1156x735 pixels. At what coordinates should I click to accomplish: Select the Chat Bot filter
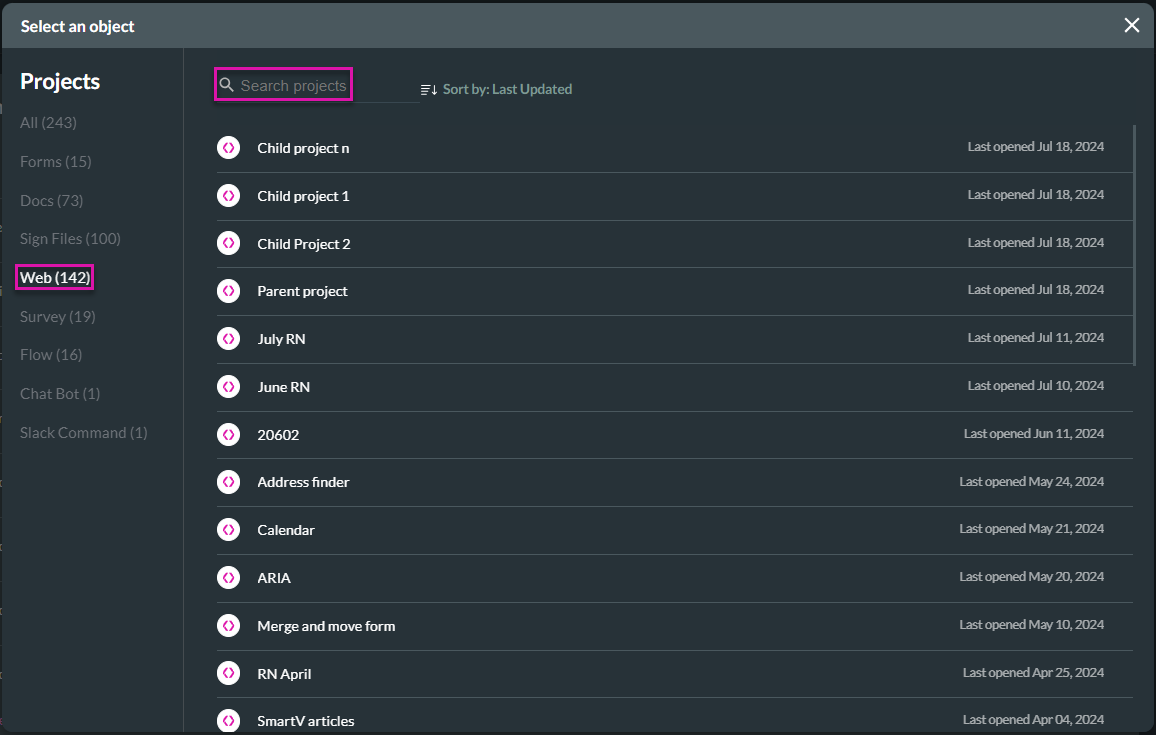point(59,393)
